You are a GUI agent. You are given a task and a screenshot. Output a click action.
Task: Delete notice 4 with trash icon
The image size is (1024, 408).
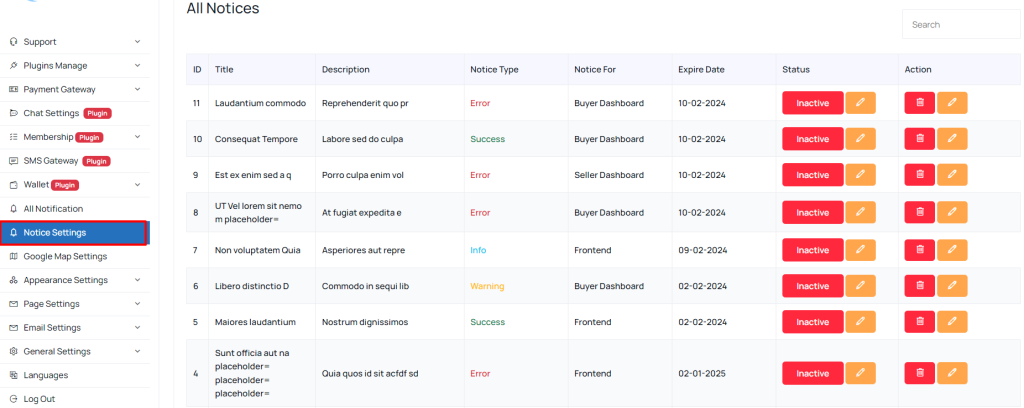(920, 373)
